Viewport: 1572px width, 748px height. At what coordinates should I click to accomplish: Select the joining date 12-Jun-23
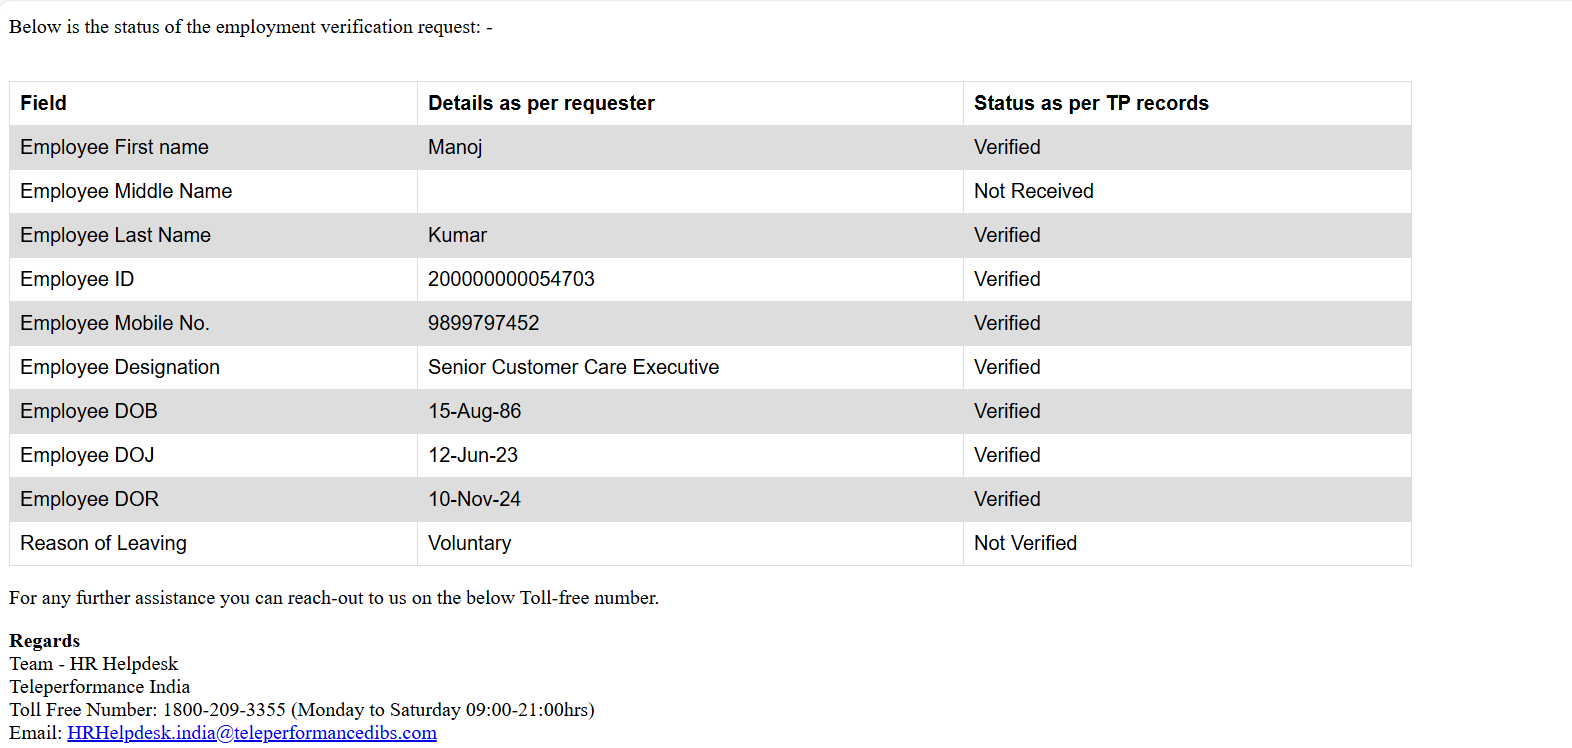pyautogui.click(x=473, y=455)
